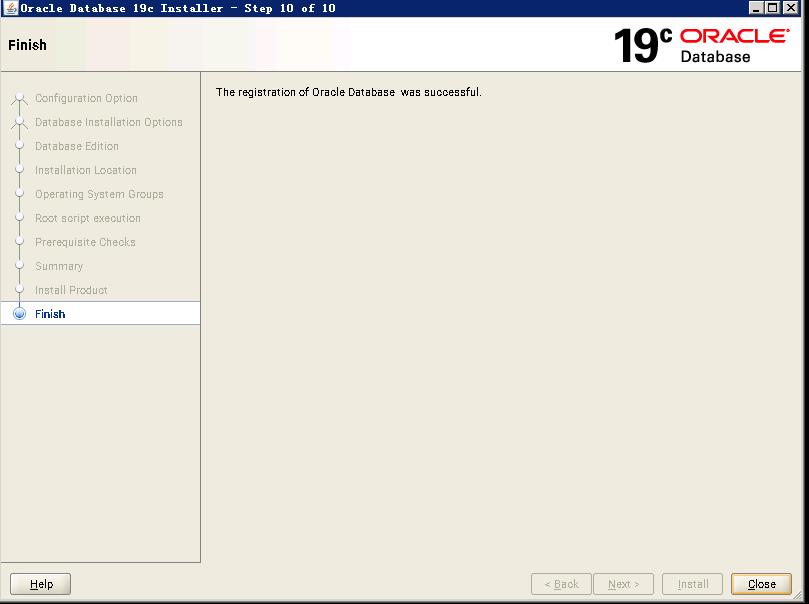Select the Database Installation Options step

109,122
